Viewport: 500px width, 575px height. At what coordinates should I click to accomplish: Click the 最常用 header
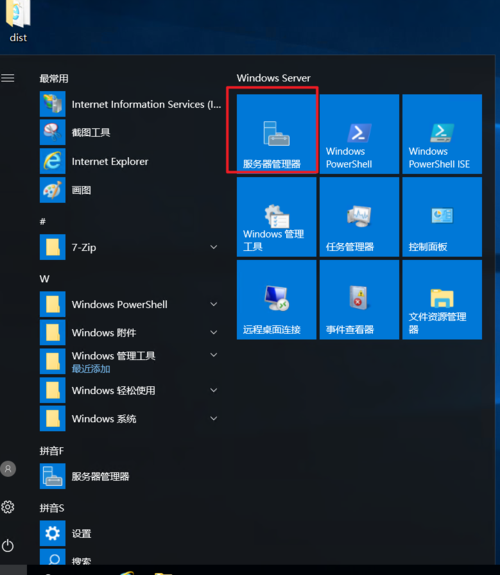point(54,78)
